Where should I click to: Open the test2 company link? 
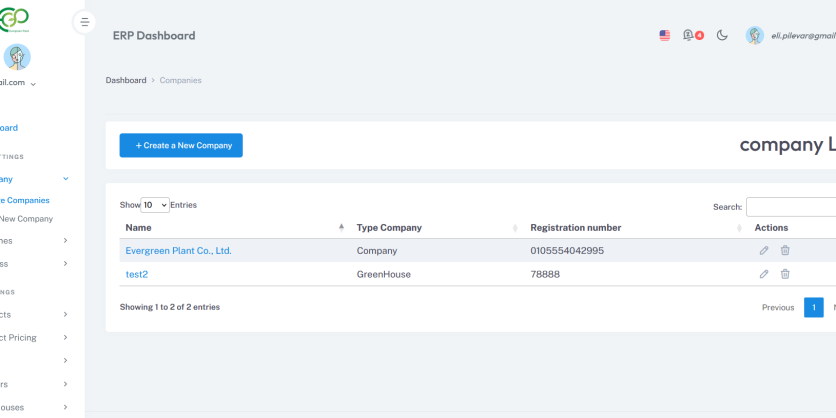(x=136, y=275)
